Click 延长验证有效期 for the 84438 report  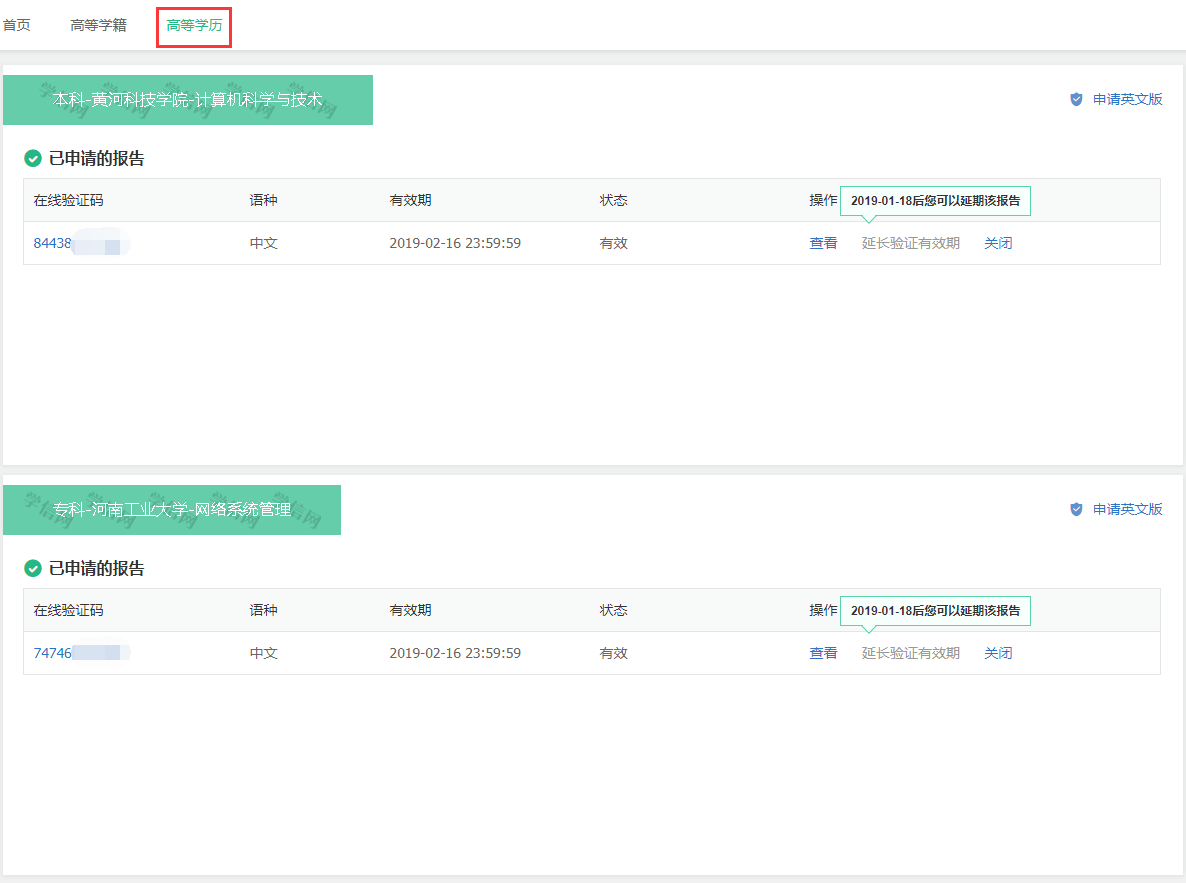pyautogui.click(x=910, y=243)
